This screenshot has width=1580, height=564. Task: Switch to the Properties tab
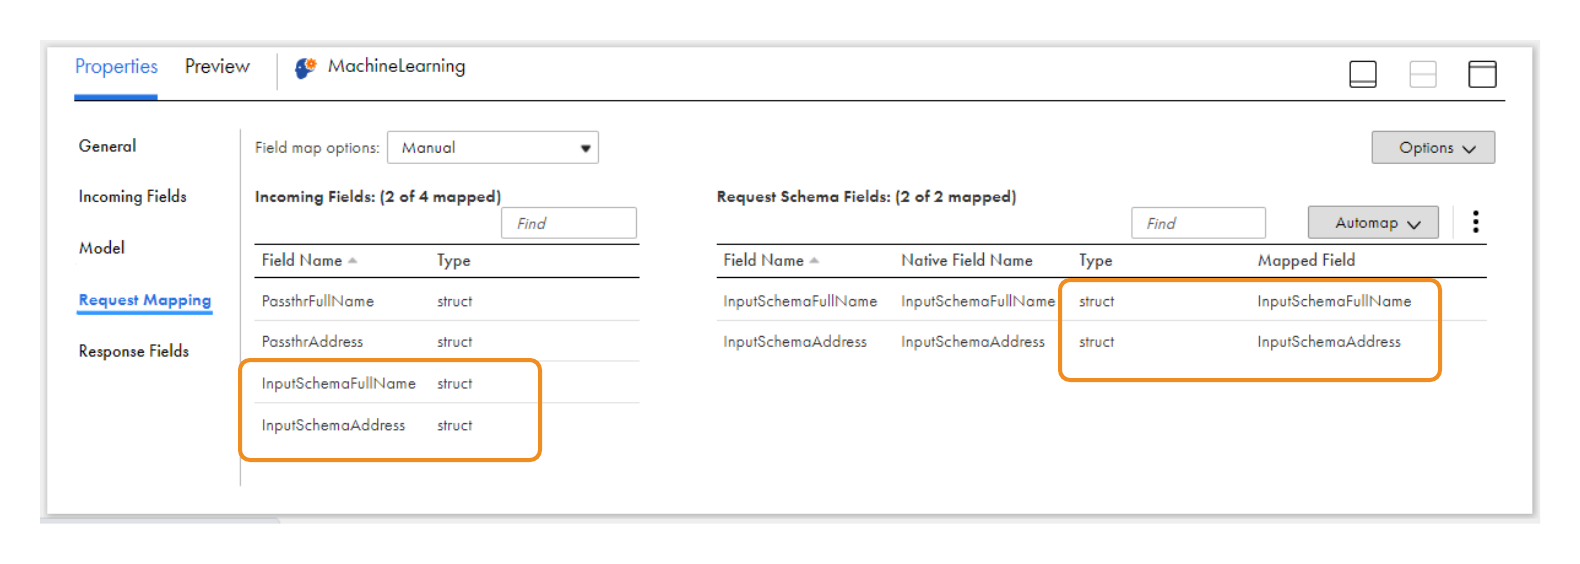(116, 67)
